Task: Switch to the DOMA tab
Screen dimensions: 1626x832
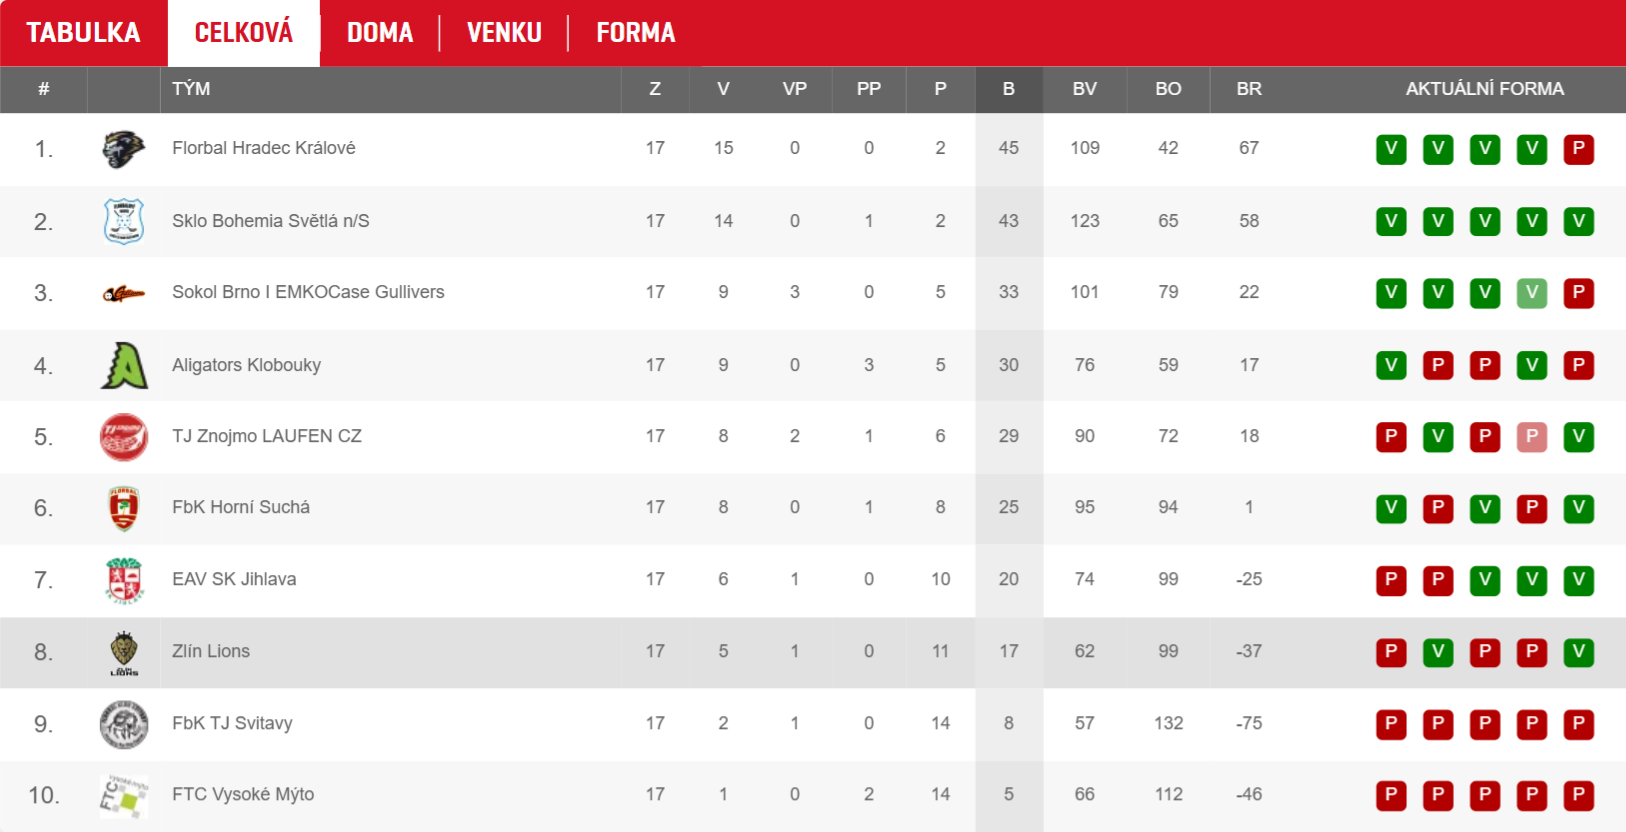Action: (x=380, y=33)
